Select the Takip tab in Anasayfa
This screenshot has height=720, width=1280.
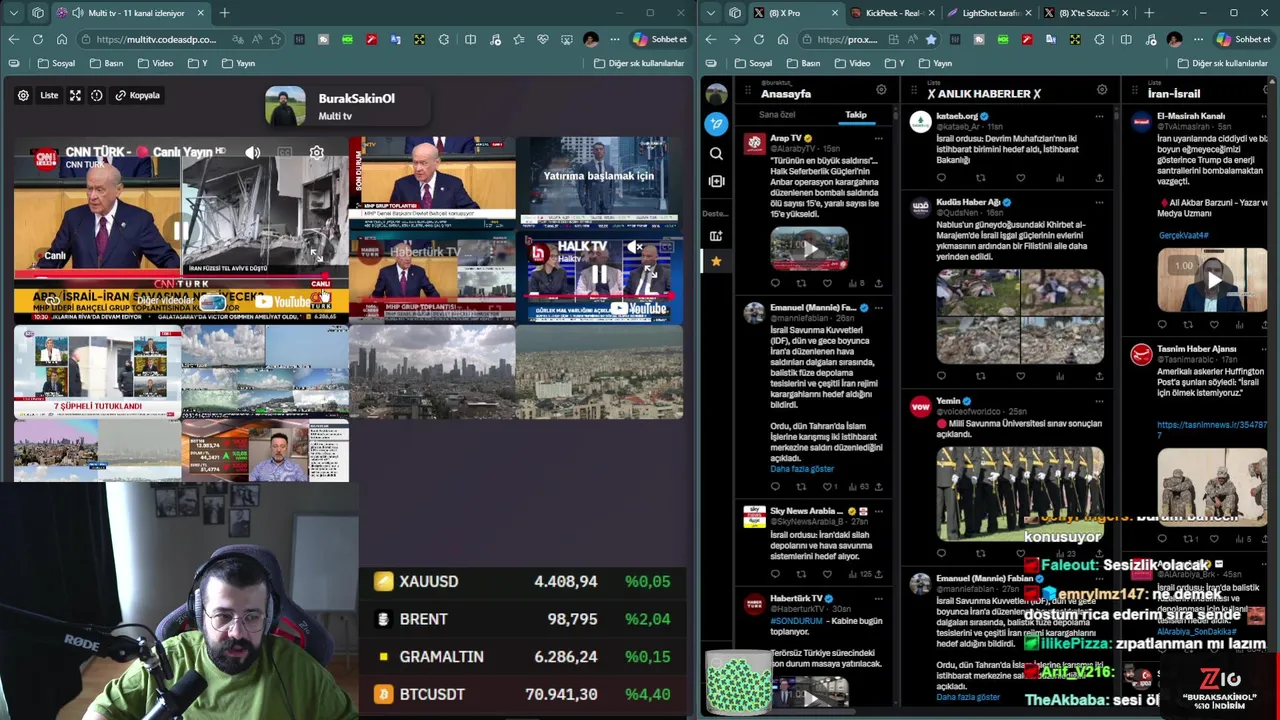tap(856, 115)
